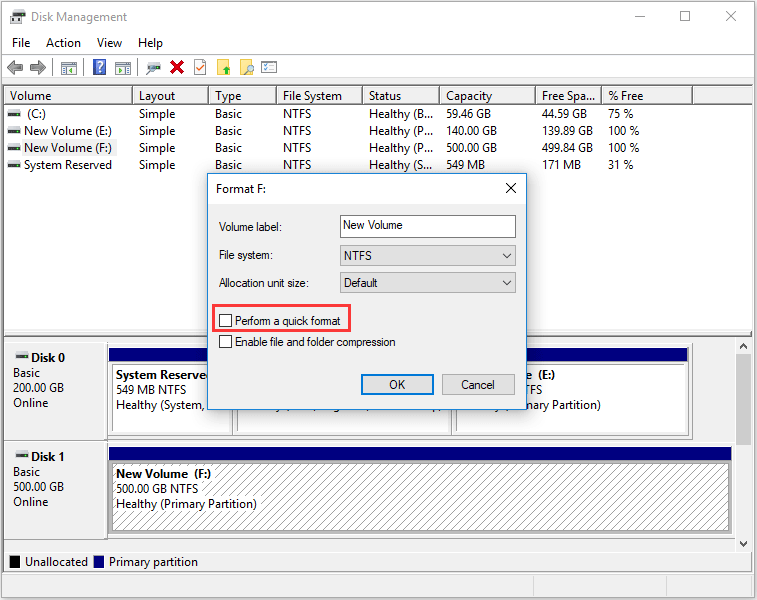The height and width of the screenshot is (600, 757).
Task: Click the black Unallocated legend swatch
Action: coord(15,562)
